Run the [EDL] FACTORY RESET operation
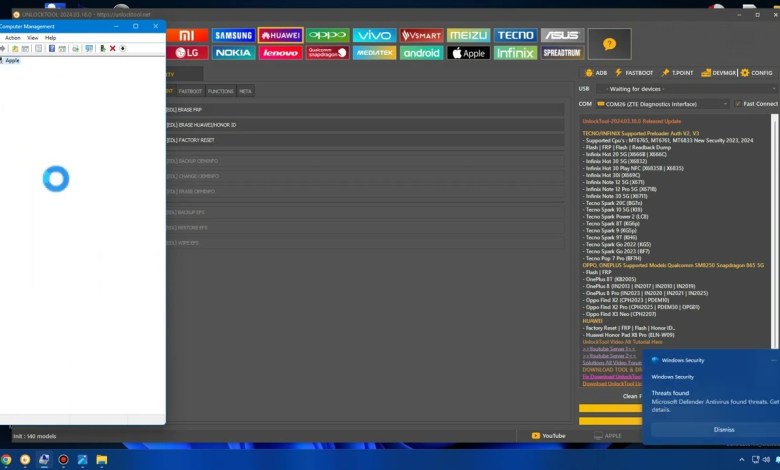 coord(365,140)
